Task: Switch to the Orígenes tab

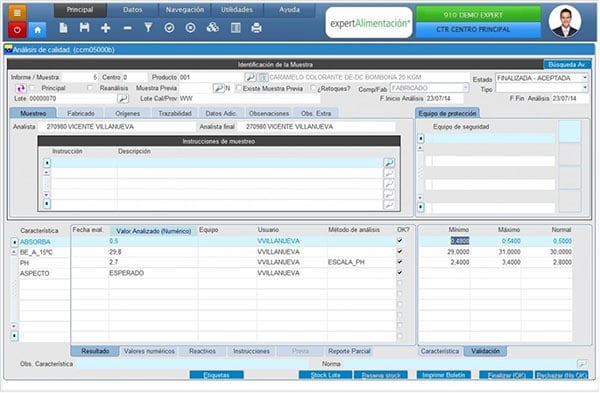Action: [x=127, y=113]
